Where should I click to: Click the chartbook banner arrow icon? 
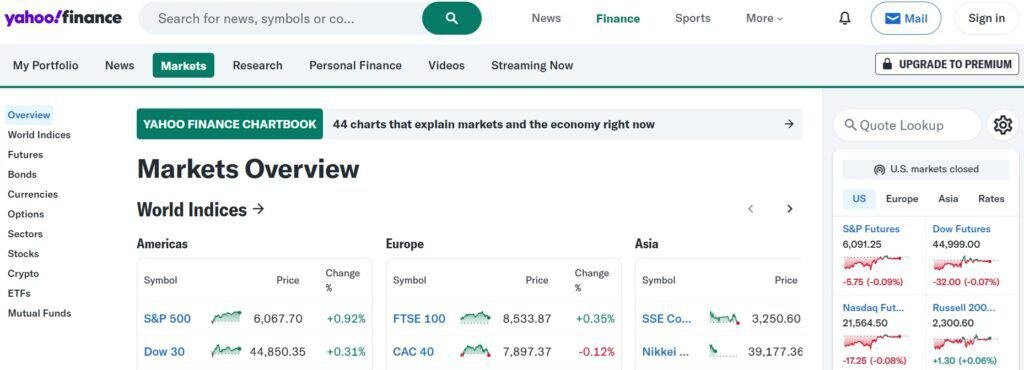(789, 124)
